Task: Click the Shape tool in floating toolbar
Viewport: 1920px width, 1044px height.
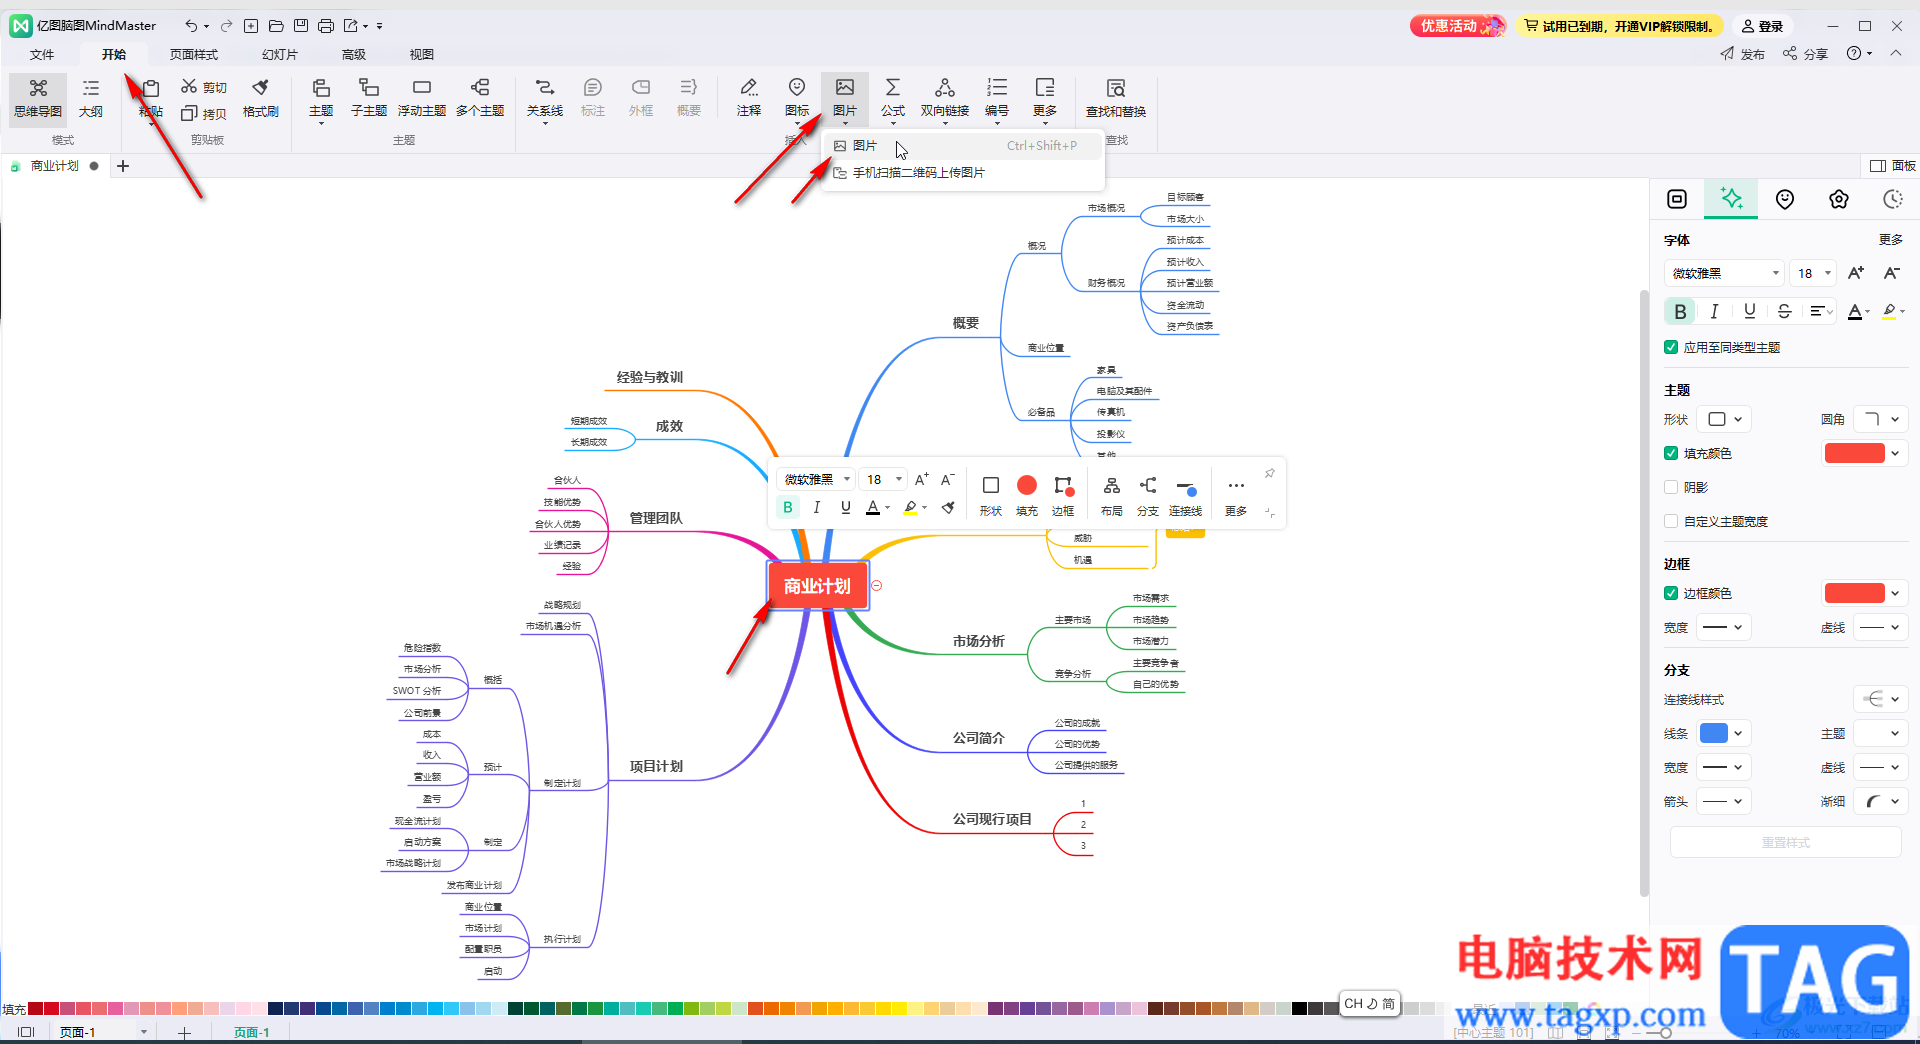Action: point(991,495)
